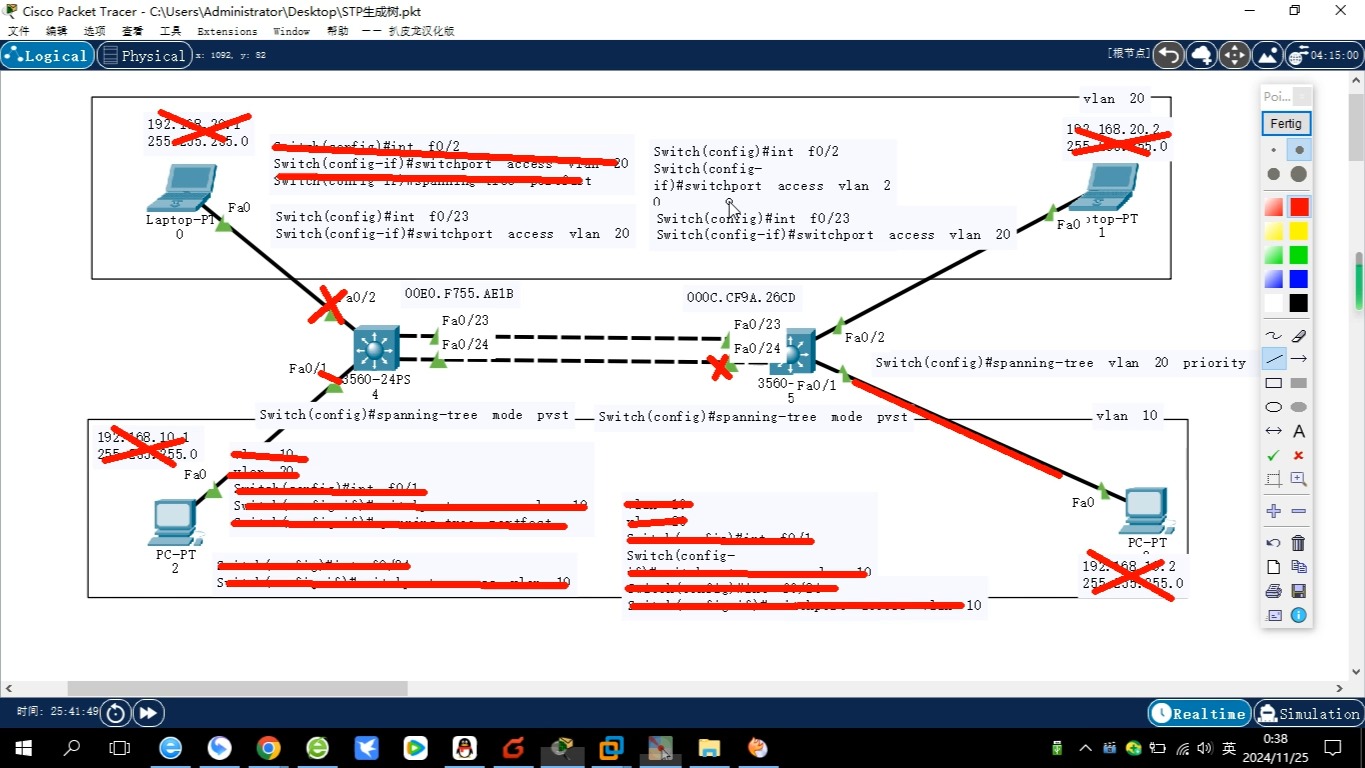Select the ellipse drawing tool

(1273, 407)
